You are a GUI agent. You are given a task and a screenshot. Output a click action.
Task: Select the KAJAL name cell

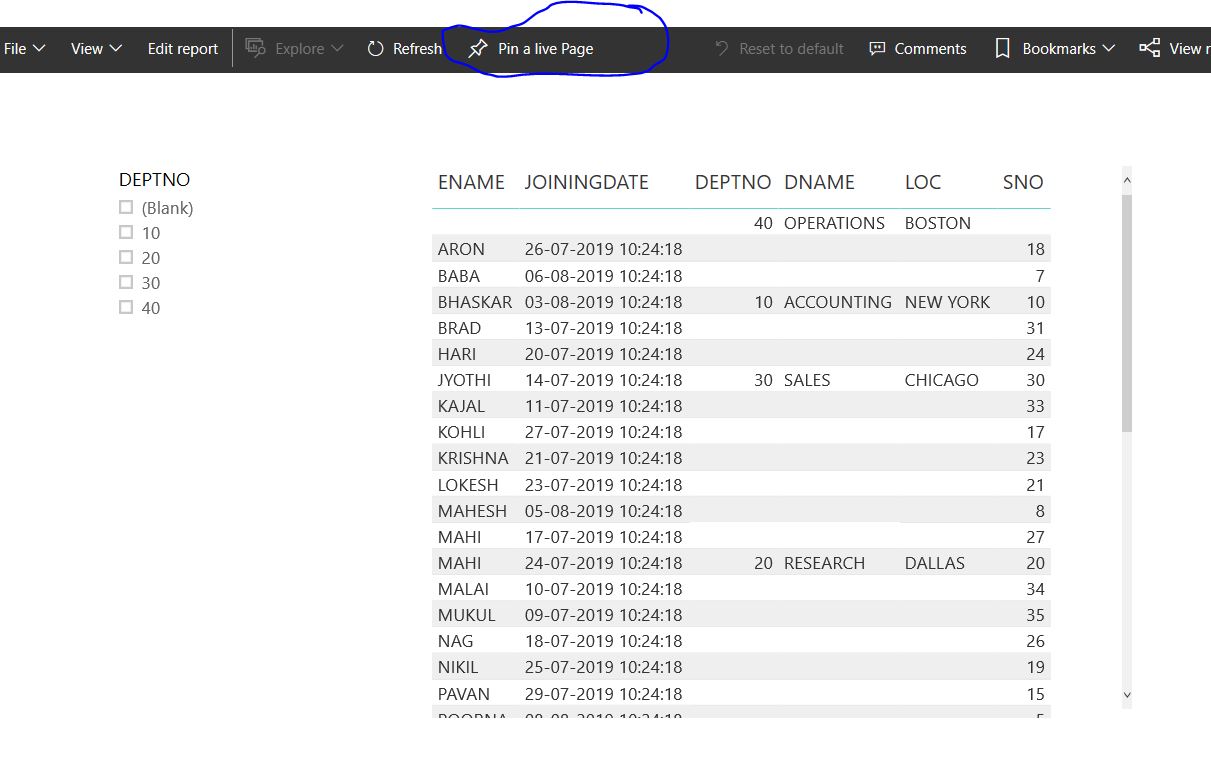(x=461, y=406)
